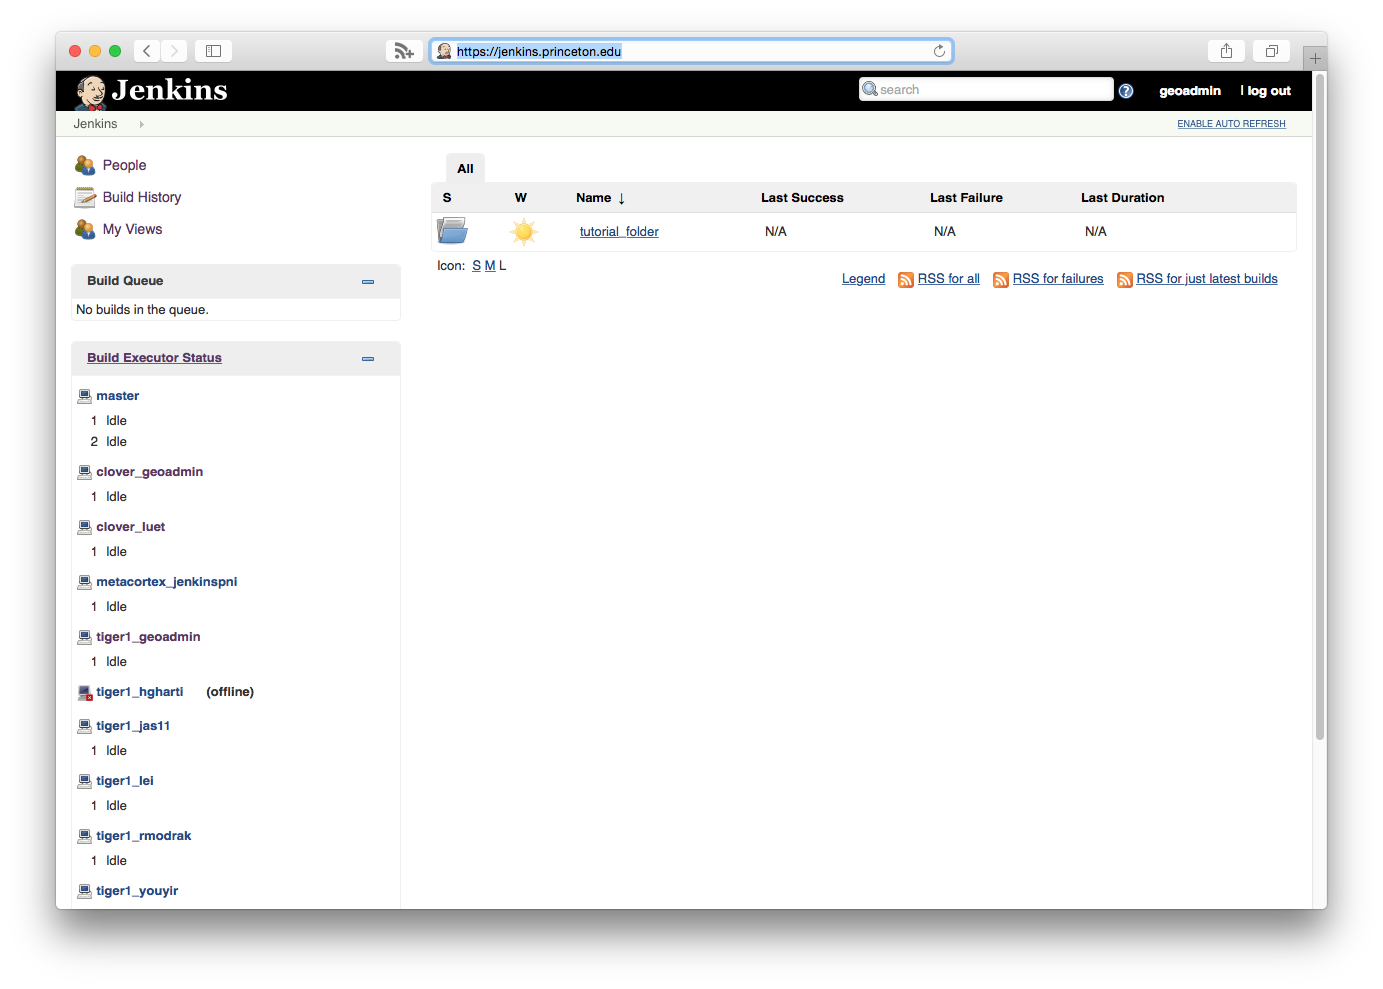Click the '(offline)' status text
Image resolution: width=1383 pixels, height=989 pixels.
coord(230,692)
